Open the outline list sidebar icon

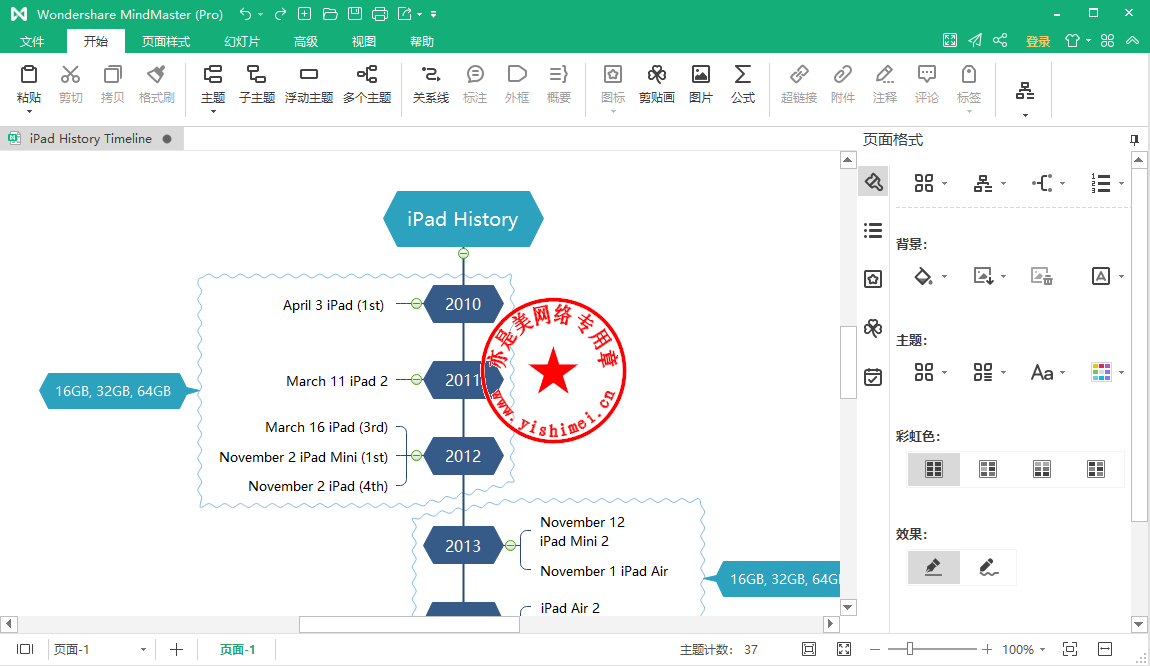tap(873, 231)
